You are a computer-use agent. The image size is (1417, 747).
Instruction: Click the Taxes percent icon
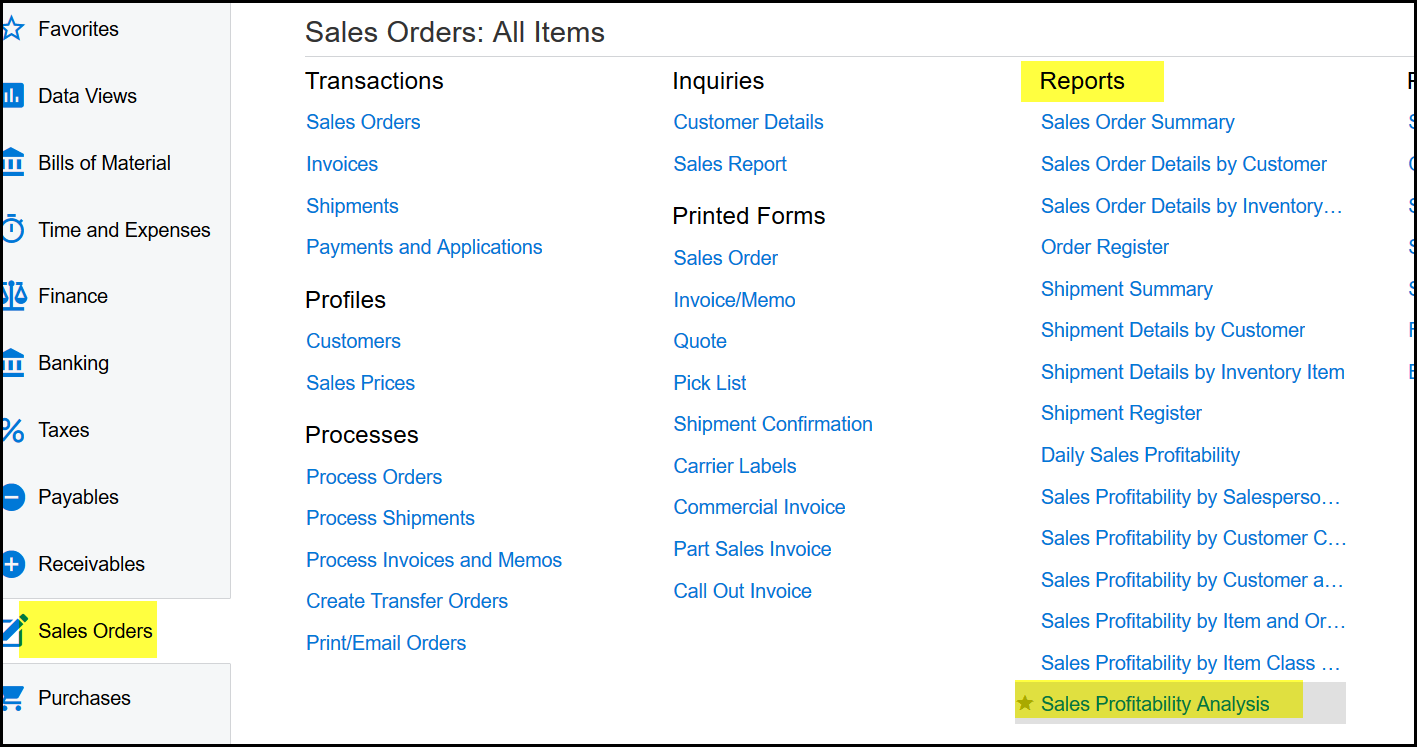coord(12,430)
